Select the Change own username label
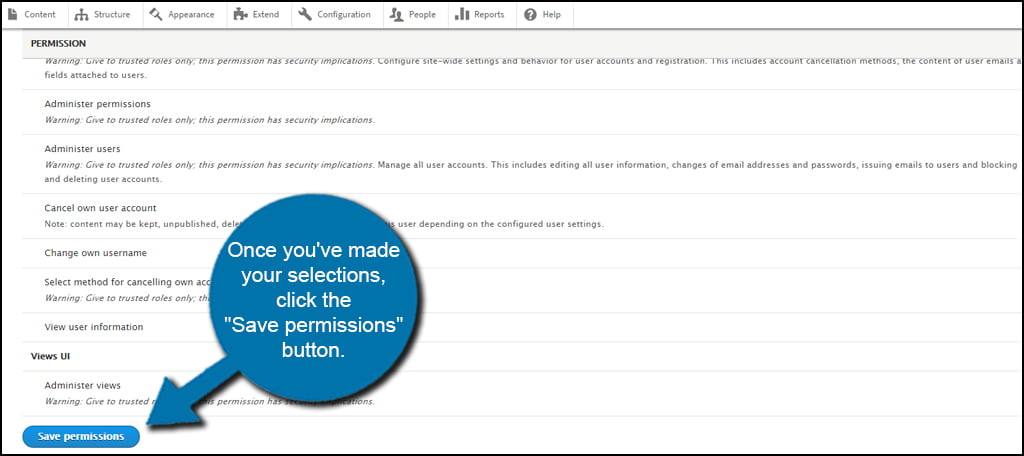Screen dimensions: 1024x456 coord(95,253)
